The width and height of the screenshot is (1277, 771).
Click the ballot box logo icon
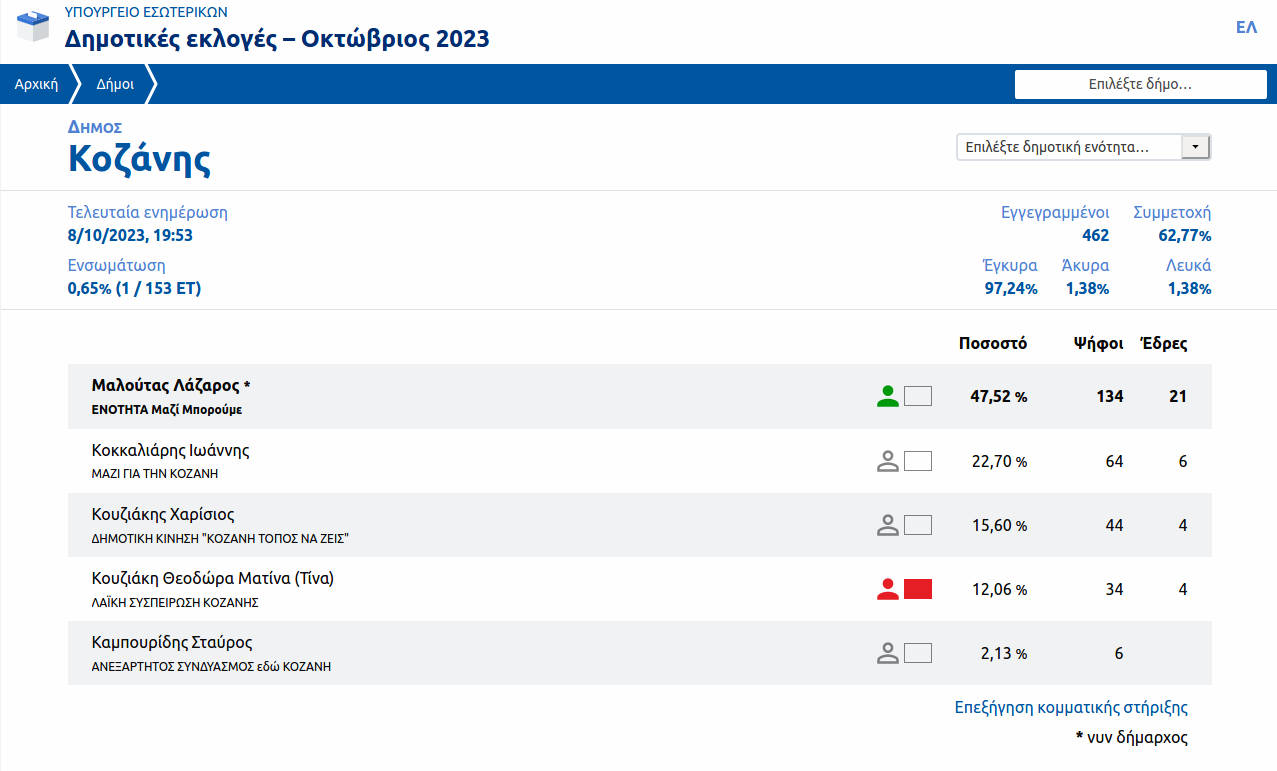click(x=33, y=26)
